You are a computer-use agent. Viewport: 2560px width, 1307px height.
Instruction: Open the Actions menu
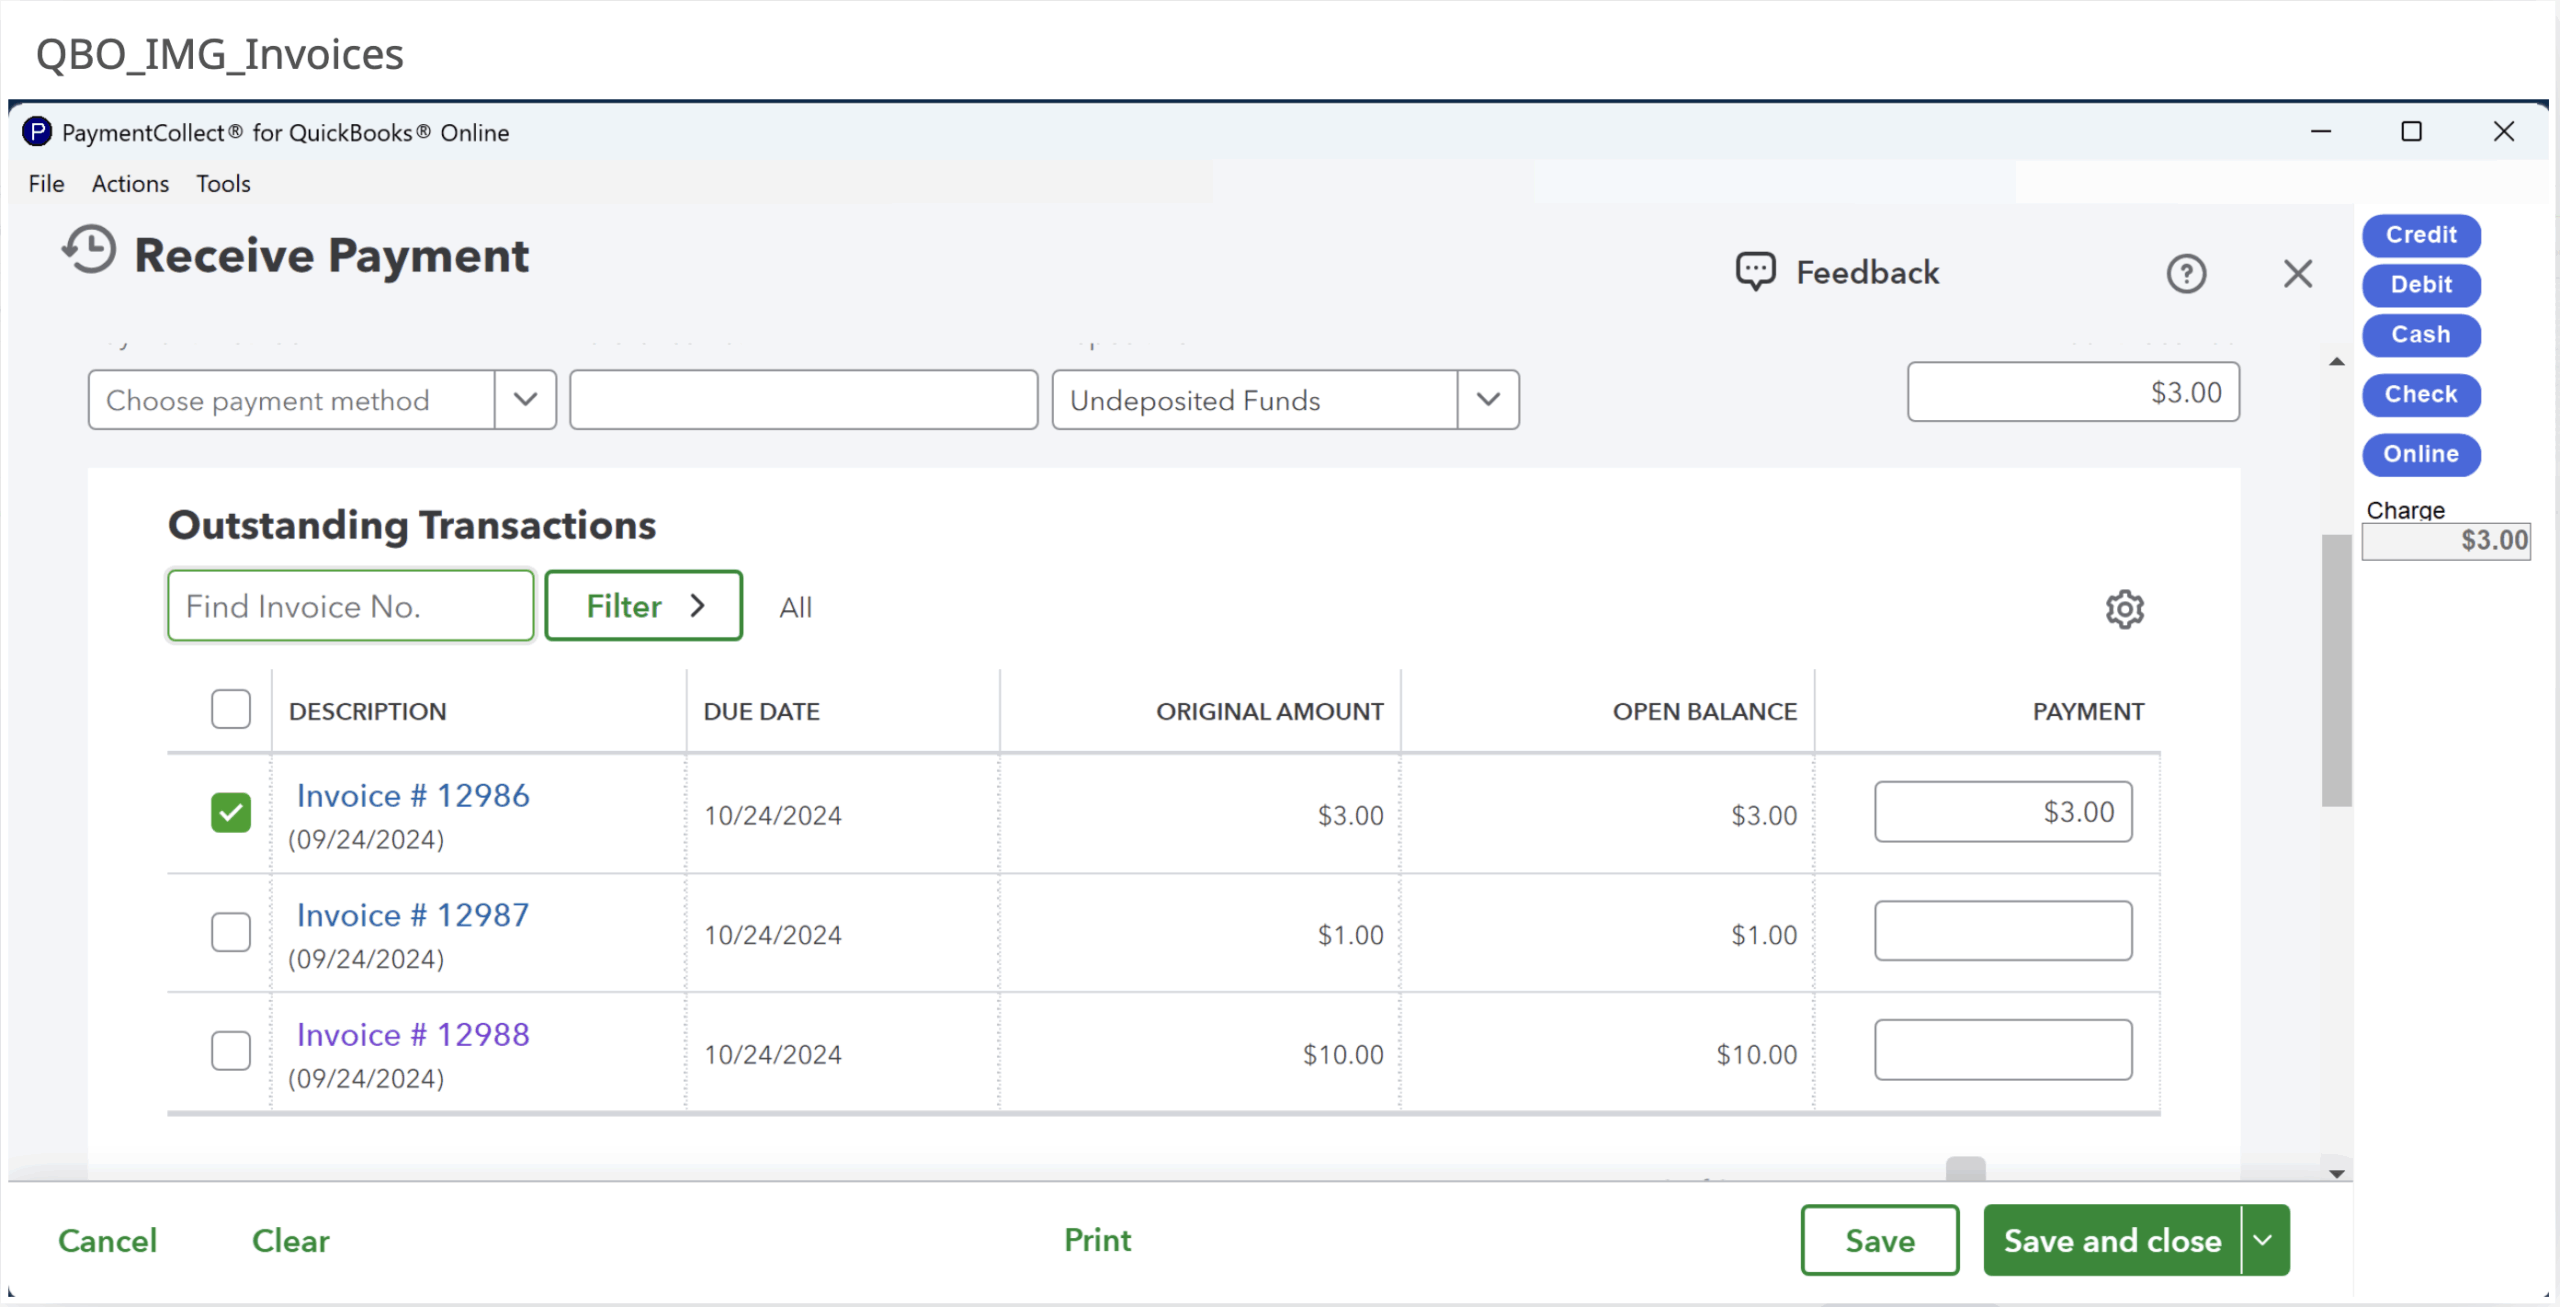(x=130, y=184)
